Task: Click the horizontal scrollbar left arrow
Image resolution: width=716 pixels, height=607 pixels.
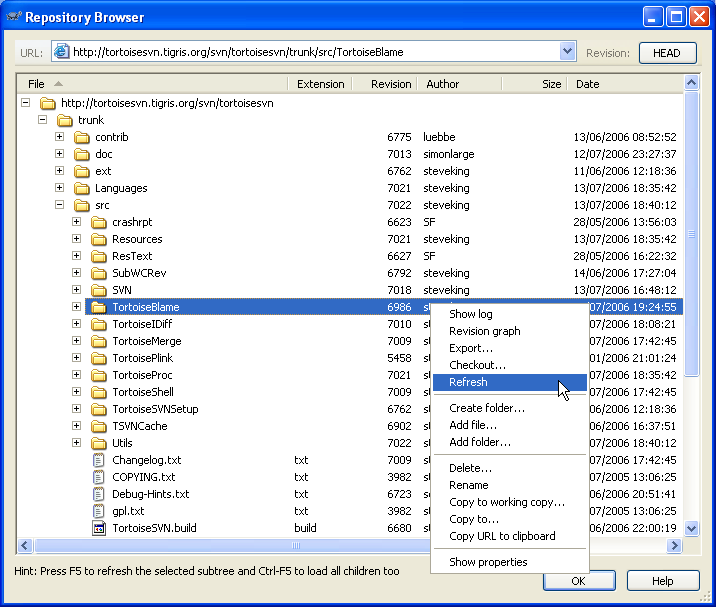Action: point(25,545)
